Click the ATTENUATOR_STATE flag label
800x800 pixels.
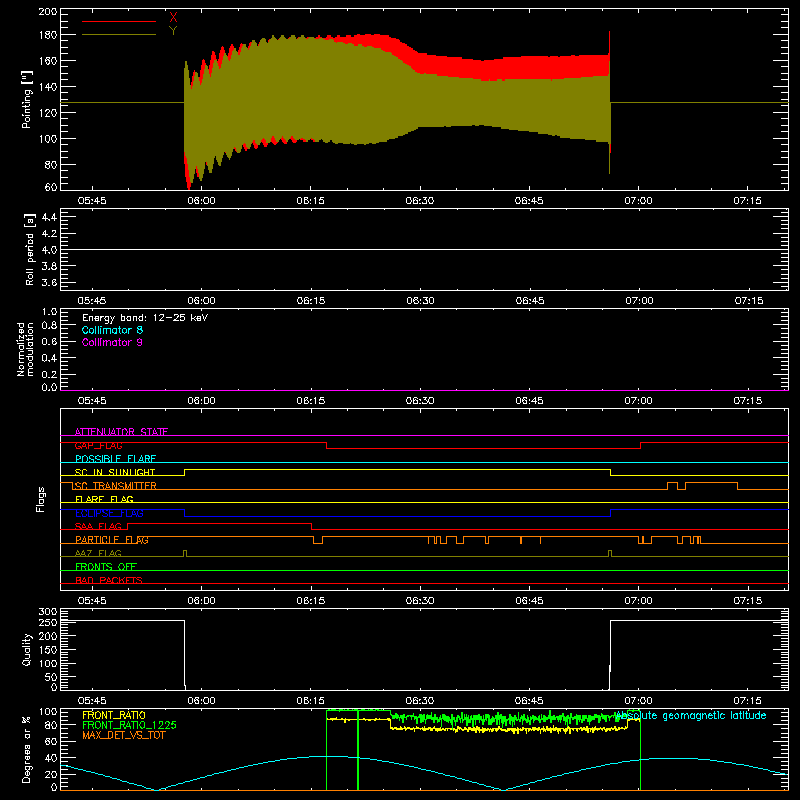pos(121,432)
